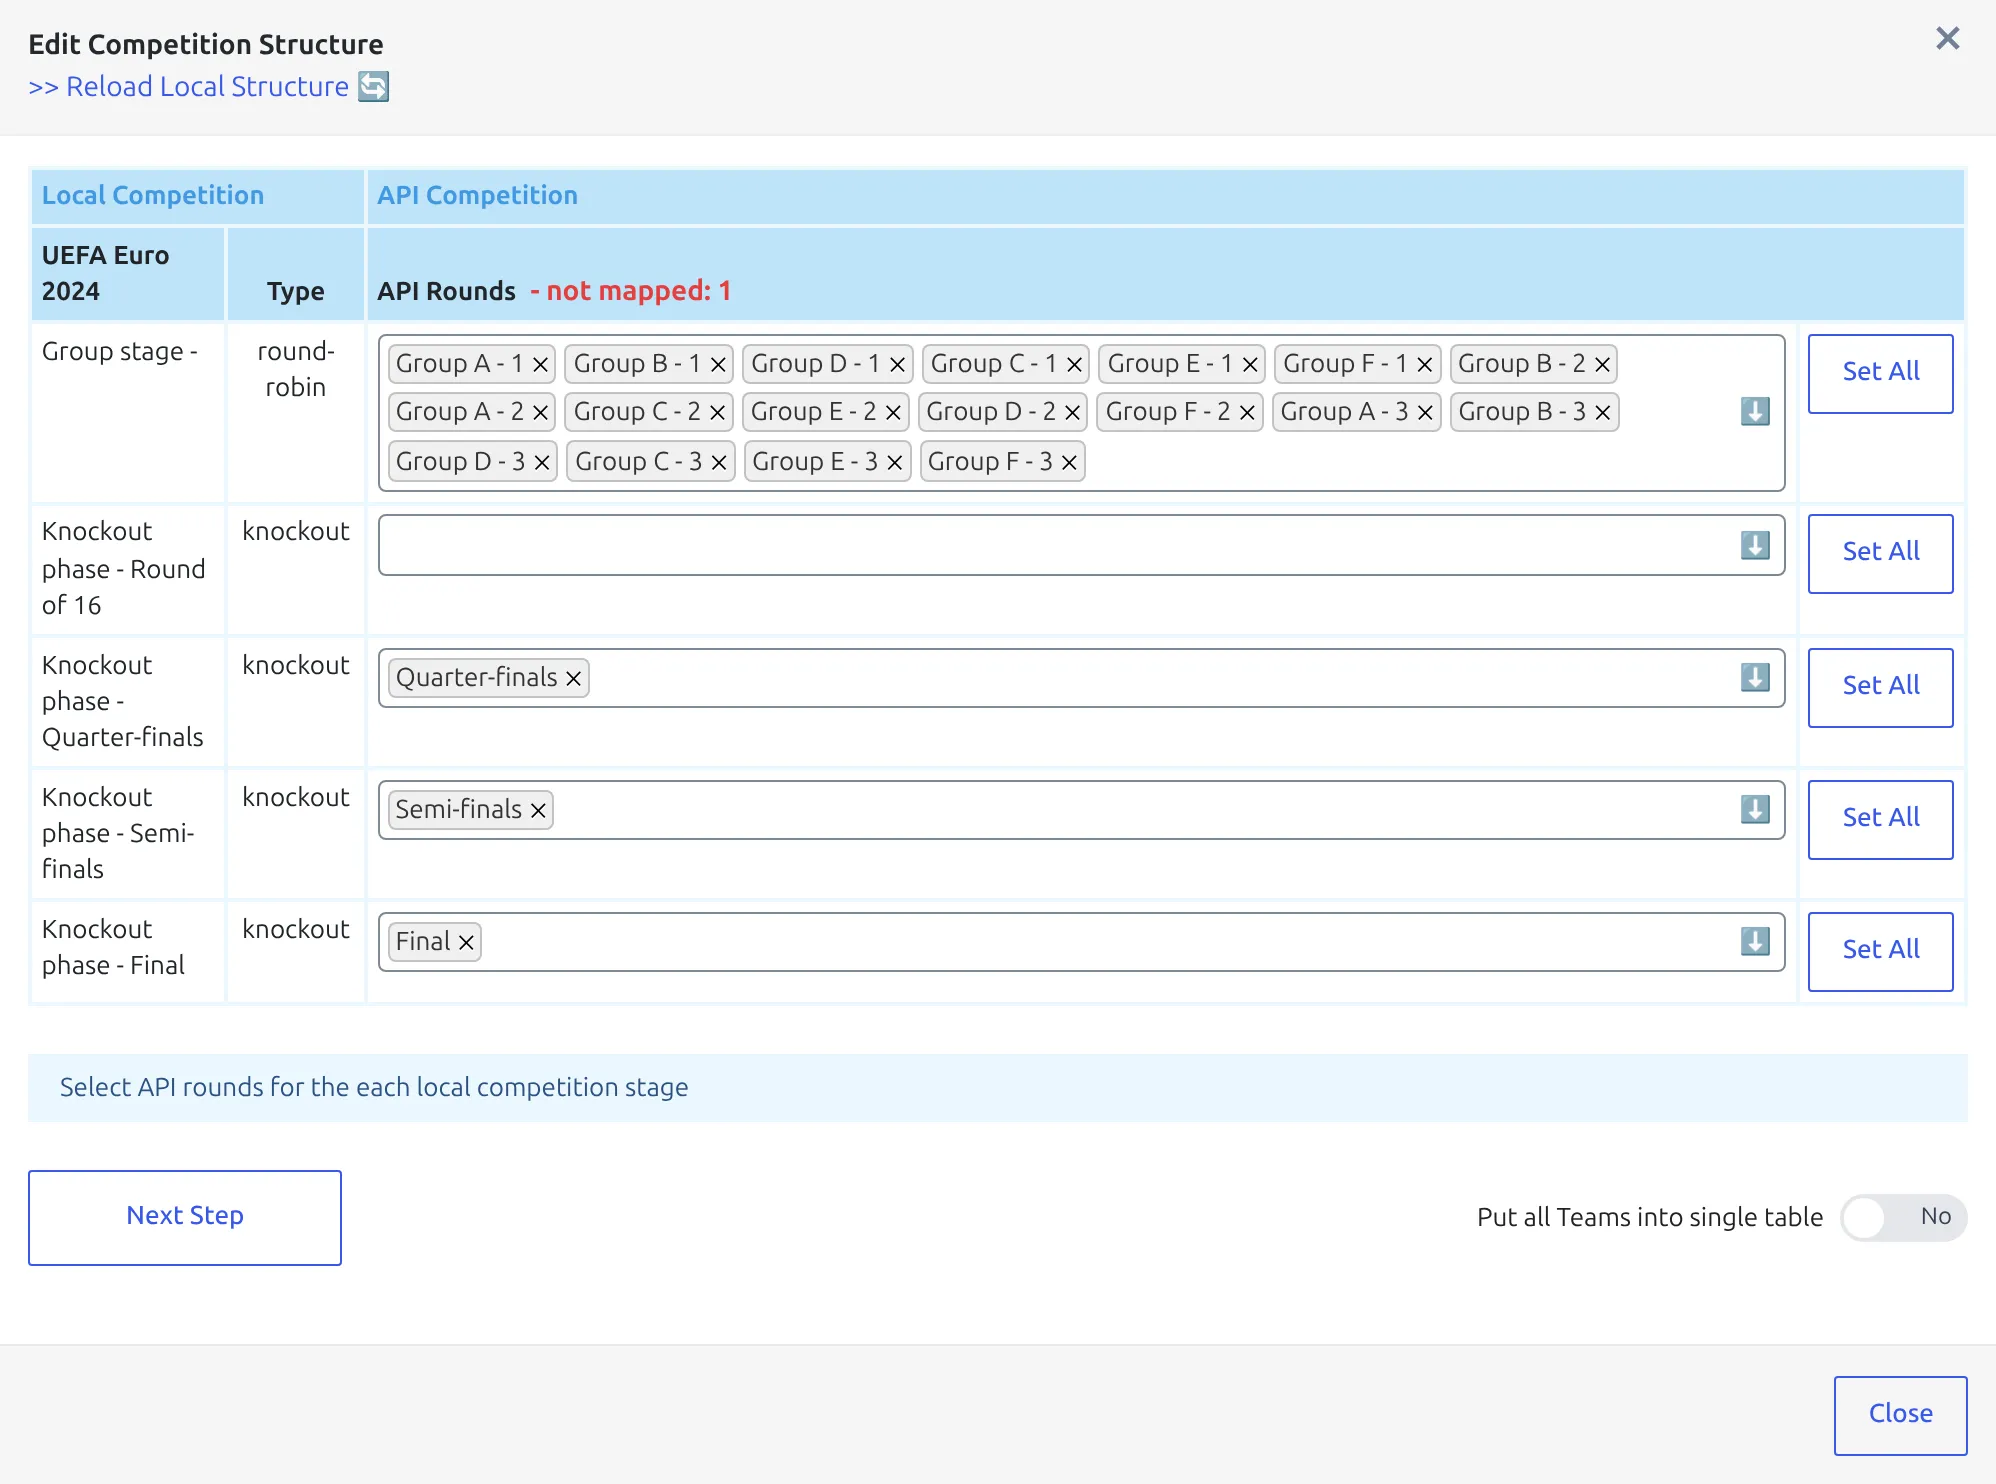The image size is (1996, 1484).
Task: Click the Reload Local Structure link
Action: (188, 87)
